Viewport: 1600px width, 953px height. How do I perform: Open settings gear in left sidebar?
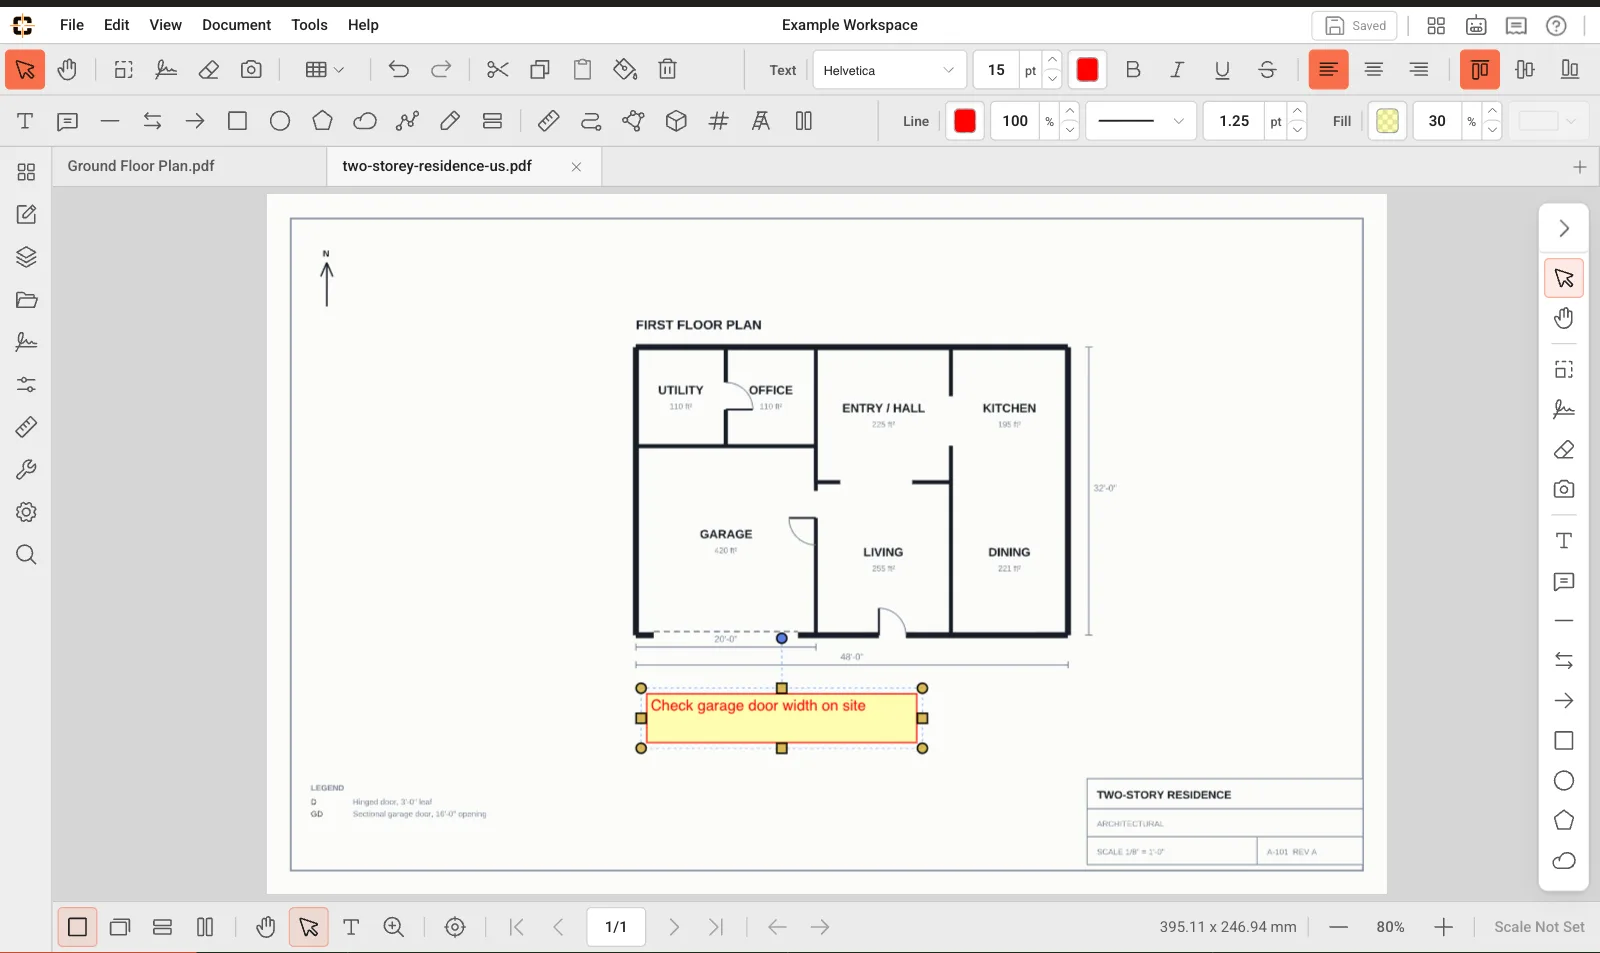(26, 512)
